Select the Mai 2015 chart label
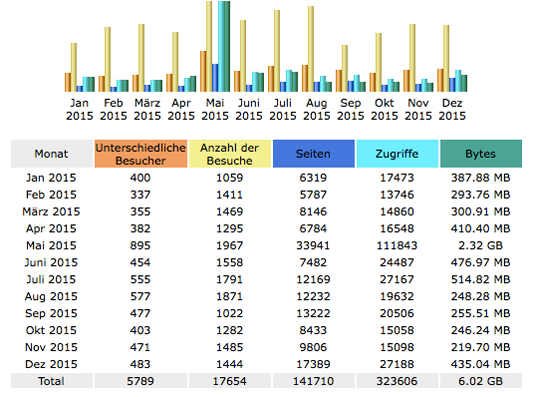 tap(215, 109)
